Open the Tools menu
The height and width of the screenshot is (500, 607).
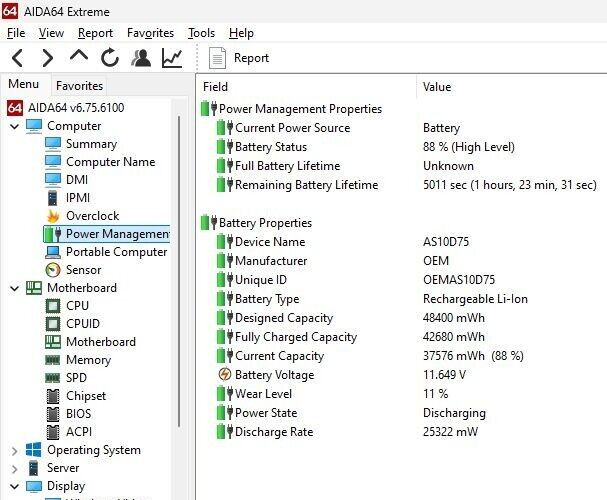pyautogui.click(x=201, y=33)
